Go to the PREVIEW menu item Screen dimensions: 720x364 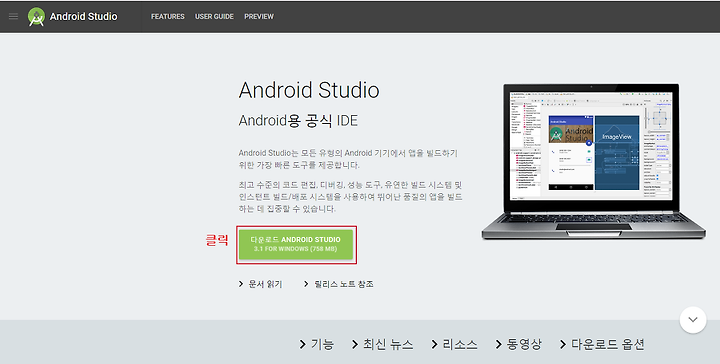click(x=259, y=17)
